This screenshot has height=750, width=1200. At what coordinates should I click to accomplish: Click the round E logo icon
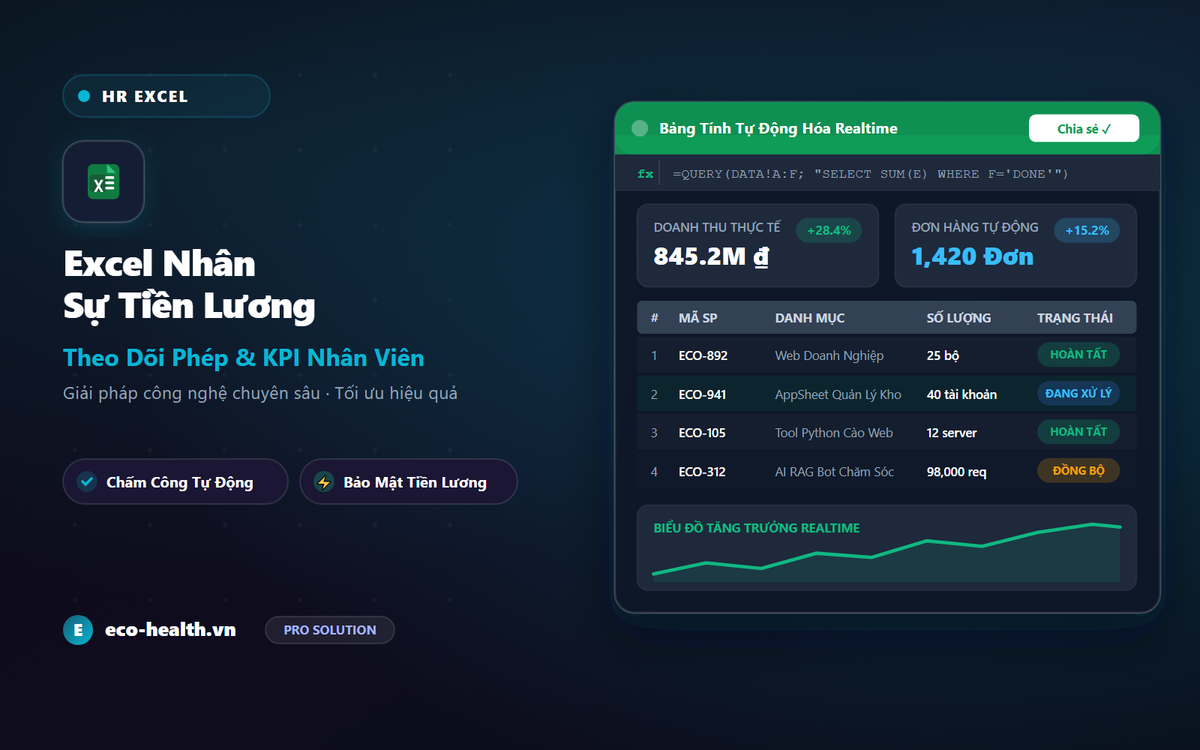point(77,630)
